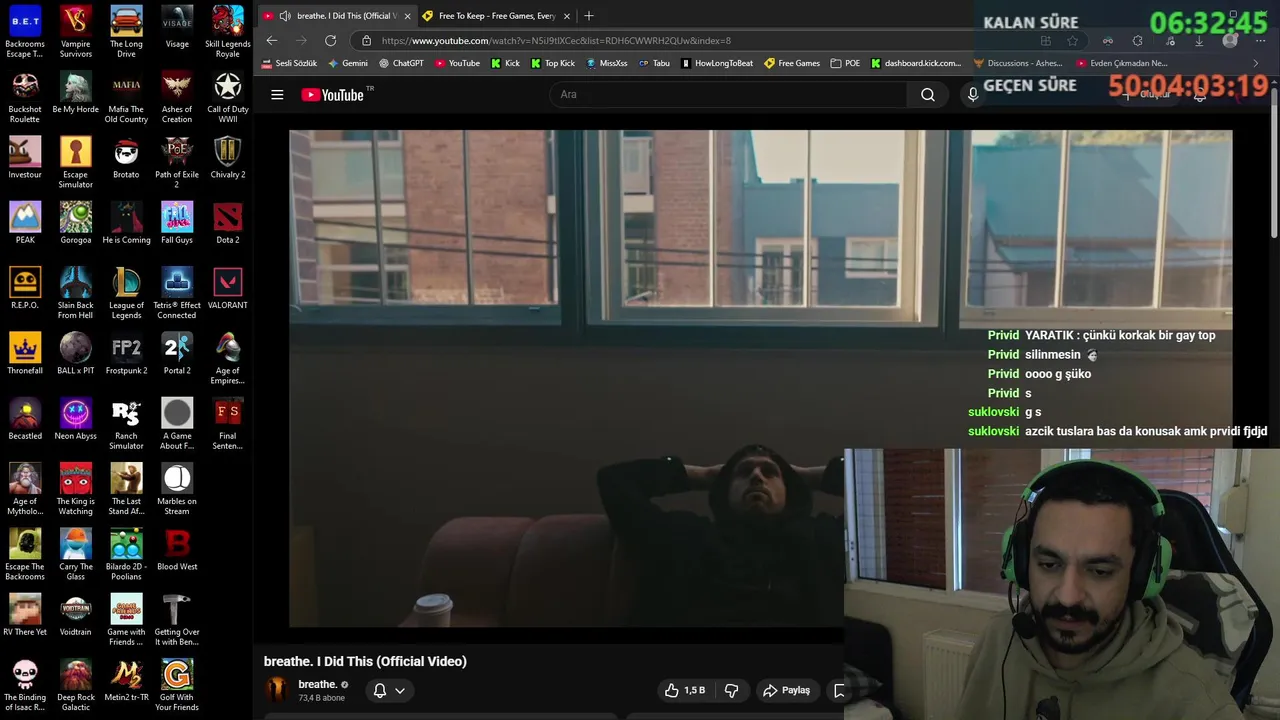Click the Paylaş share button
Screen dimensions: 1280x720
point(787,690)
